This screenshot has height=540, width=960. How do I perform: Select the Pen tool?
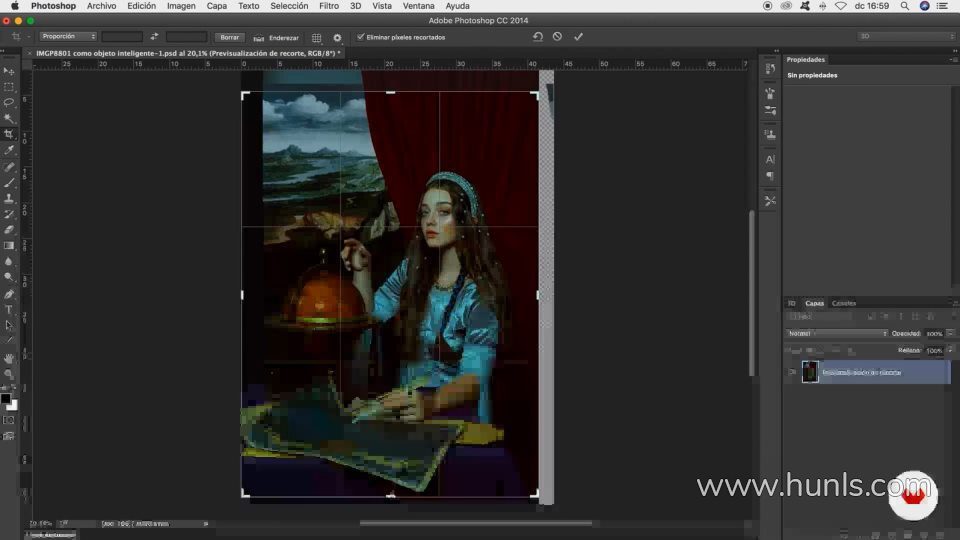(9, 294)
